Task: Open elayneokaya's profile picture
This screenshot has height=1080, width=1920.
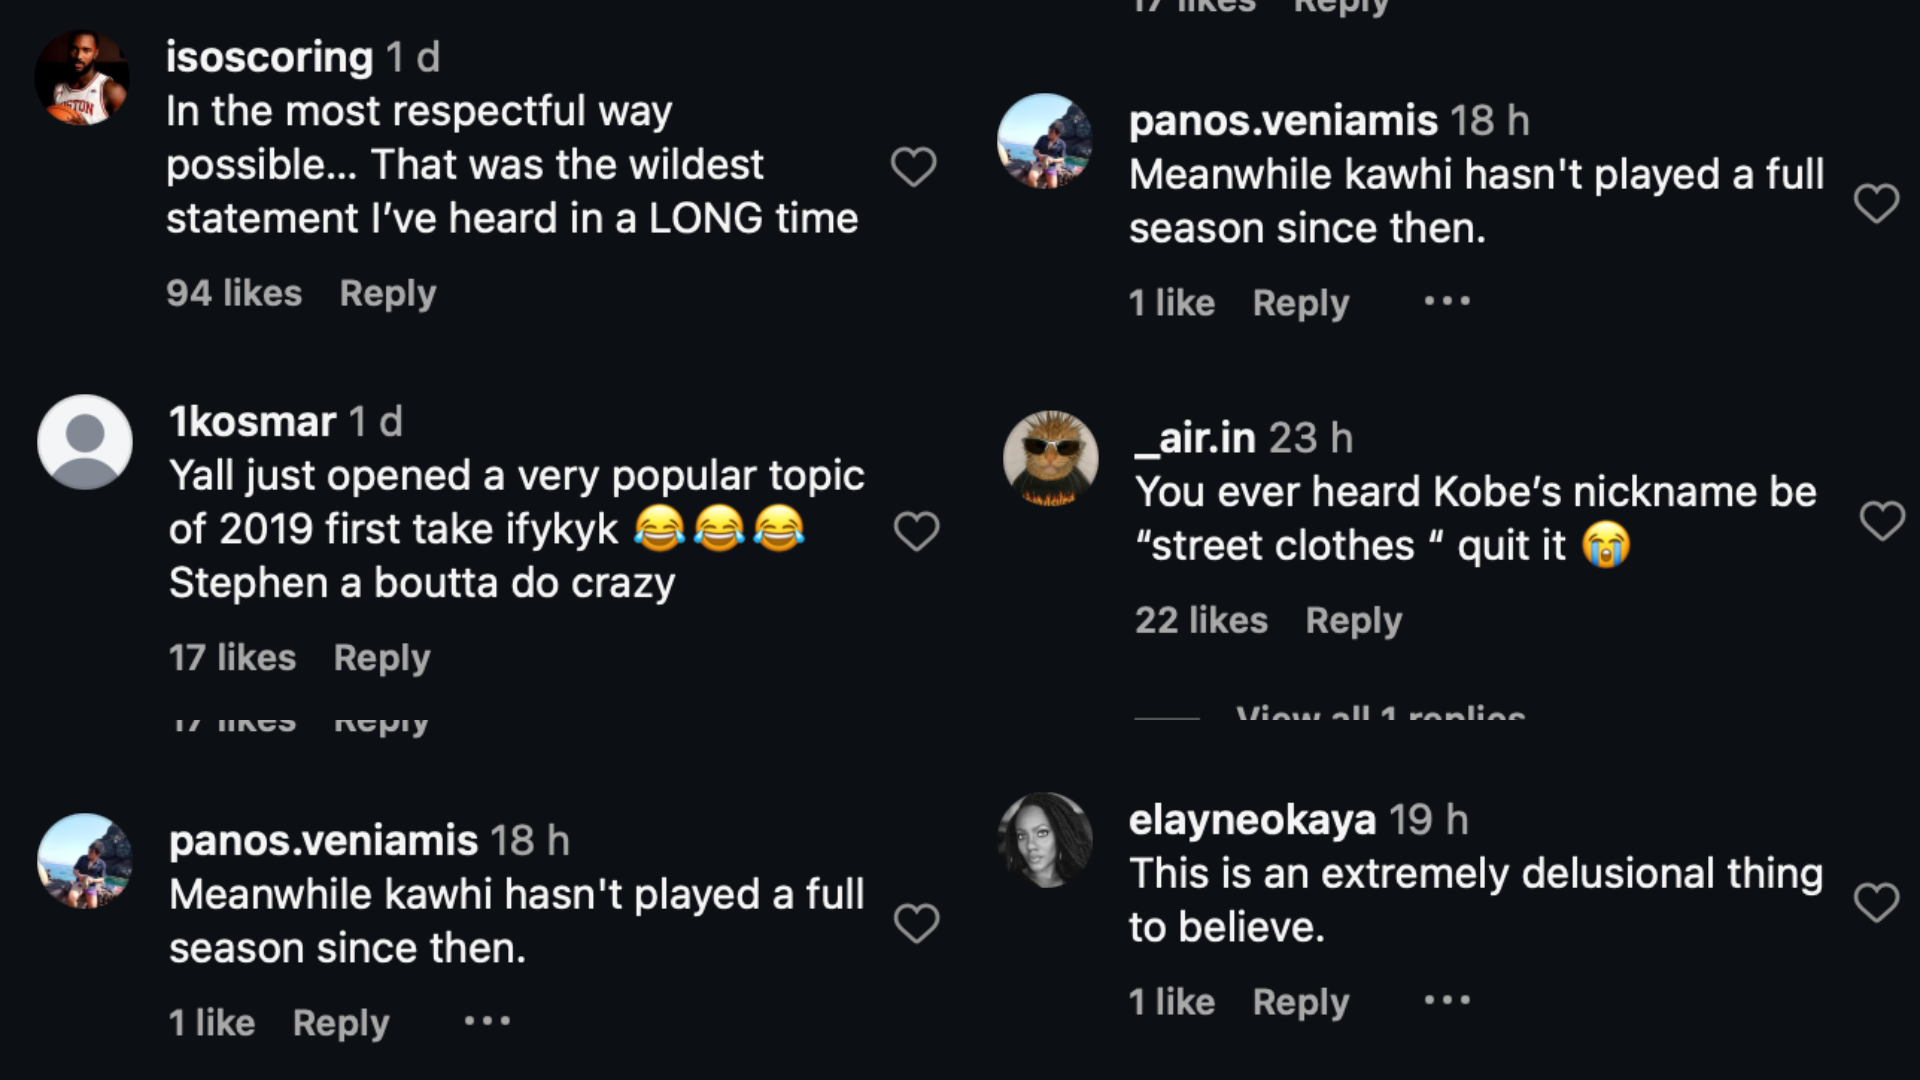Action: 1045,840
